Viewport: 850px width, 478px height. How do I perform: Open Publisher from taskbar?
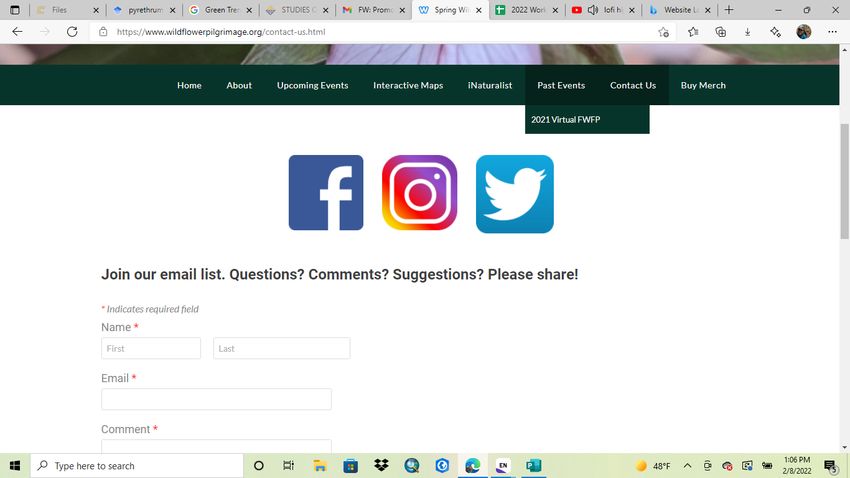pos(533,466)
